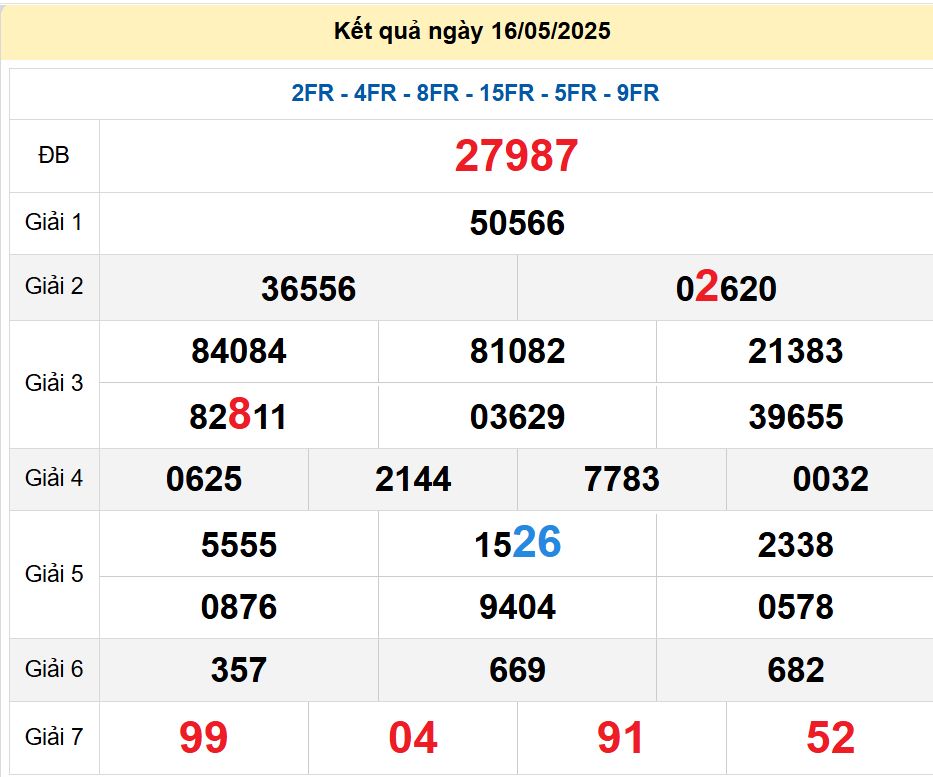Click the highlighted number 02620

724,289
